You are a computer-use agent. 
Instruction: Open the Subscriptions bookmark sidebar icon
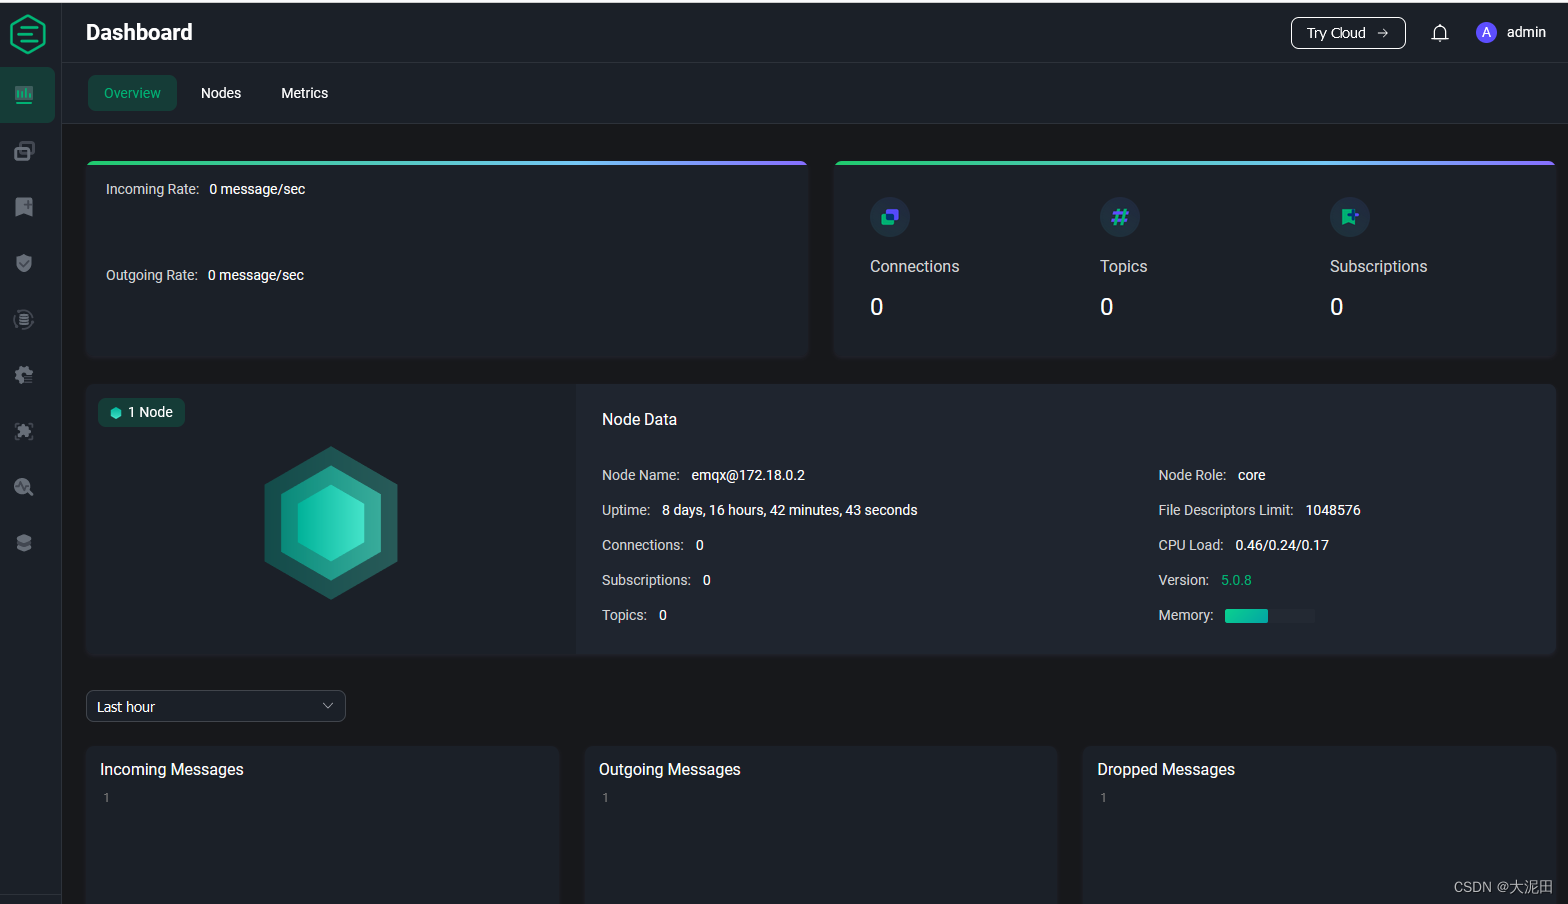click(x=24, y=207)
